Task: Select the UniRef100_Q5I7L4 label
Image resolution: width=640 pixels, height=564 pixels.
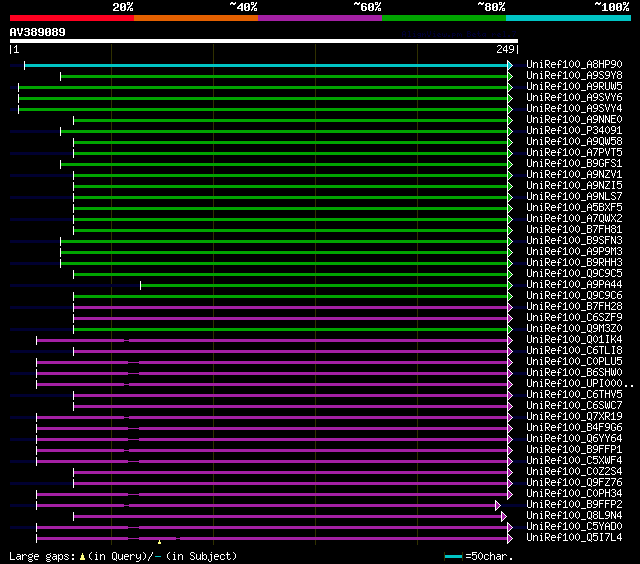Action: point(574,538)
